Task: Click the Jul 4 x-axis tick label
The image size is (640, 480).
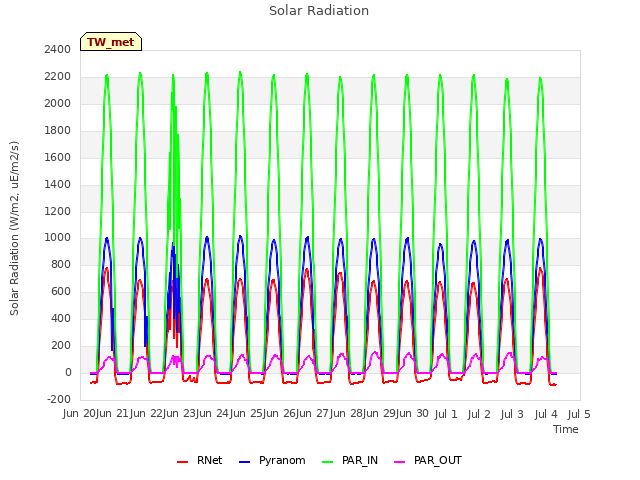Action: pyautogui.click(x=546, y=413)
